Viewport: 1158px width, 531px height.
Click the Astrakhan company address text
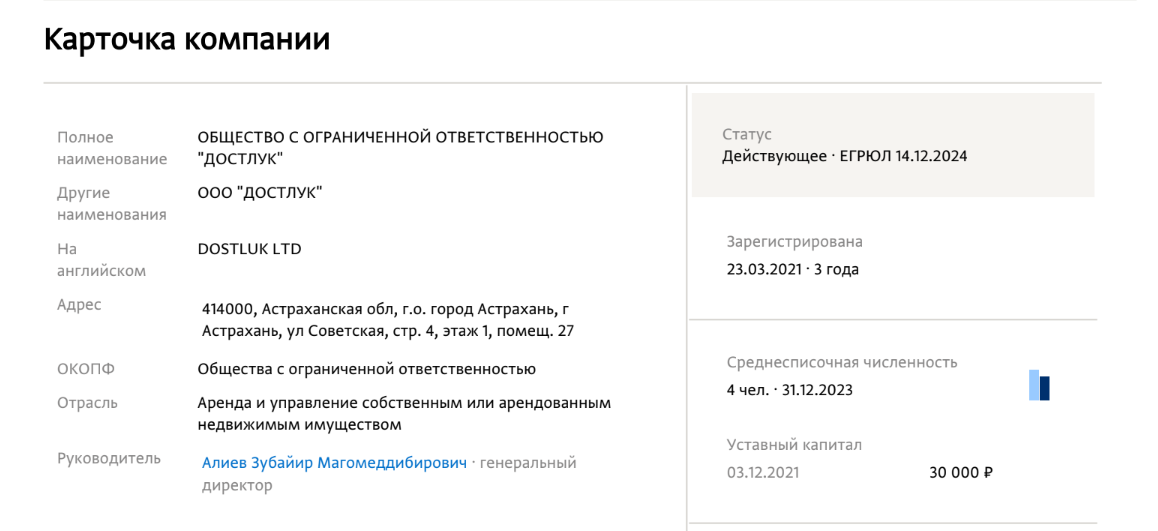point(386,319)
